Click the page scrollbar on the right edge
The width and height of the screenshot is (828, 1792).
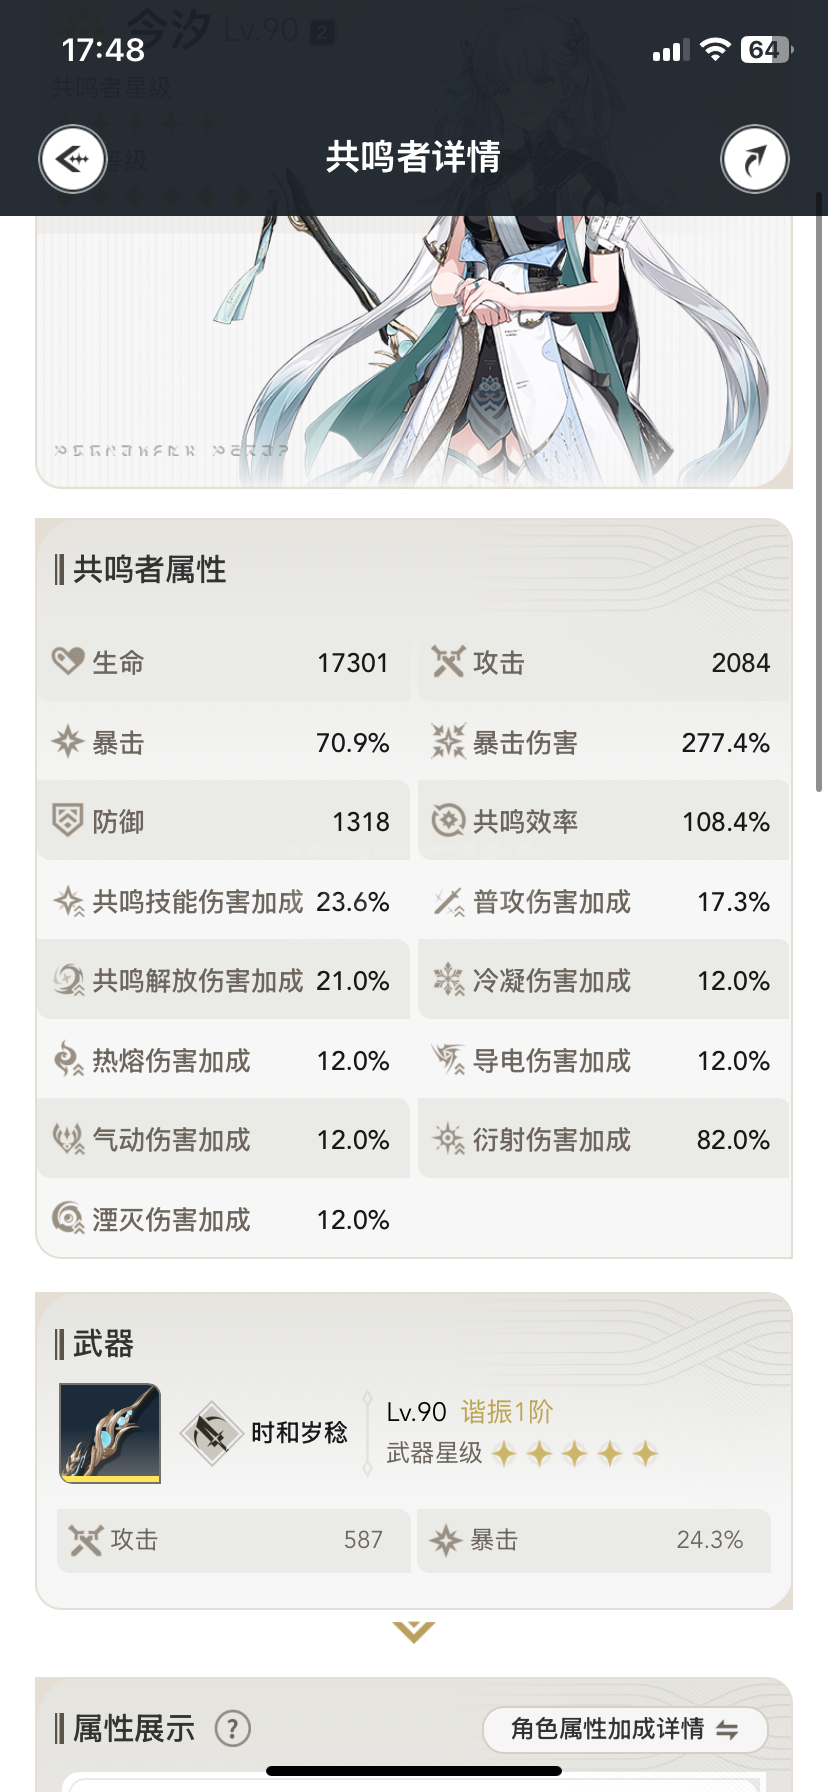(820, 490)
